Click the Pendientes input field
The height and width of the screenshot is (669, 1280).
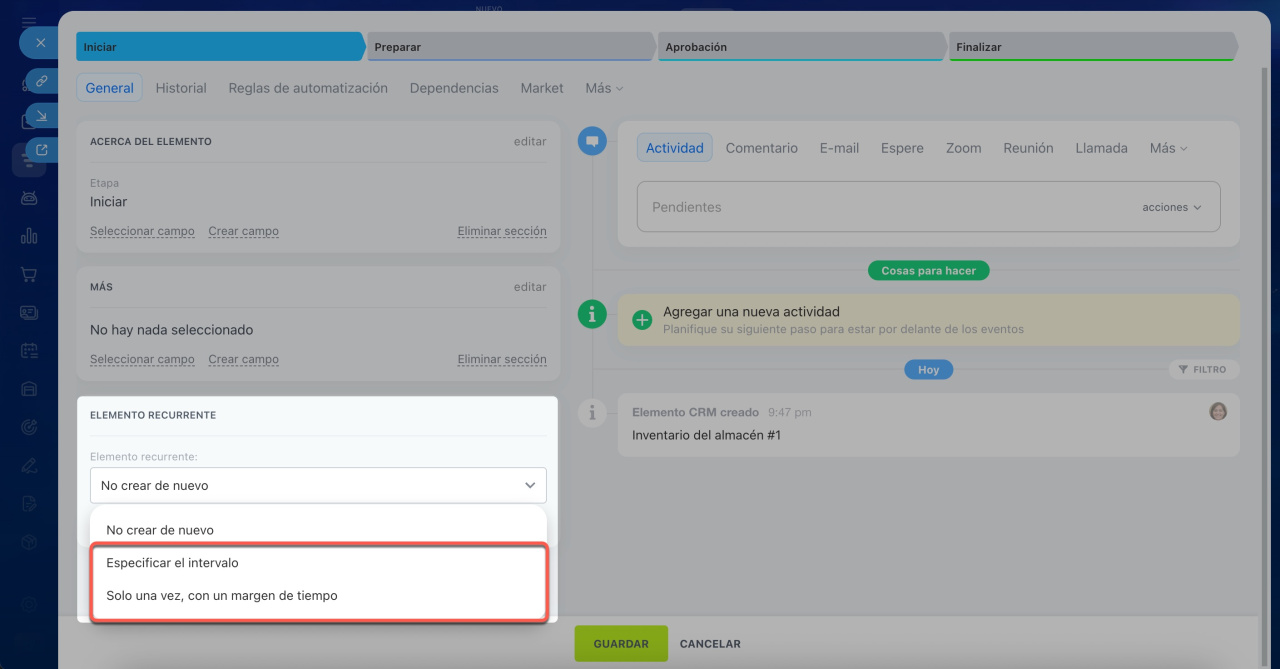880,207
